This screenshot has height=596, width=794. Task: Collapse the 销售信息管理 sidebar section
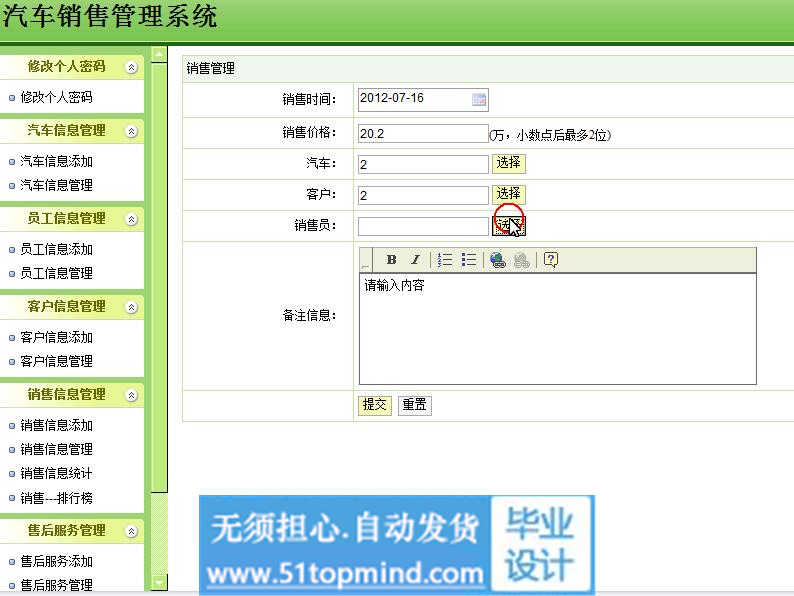[x=130, y=395]
